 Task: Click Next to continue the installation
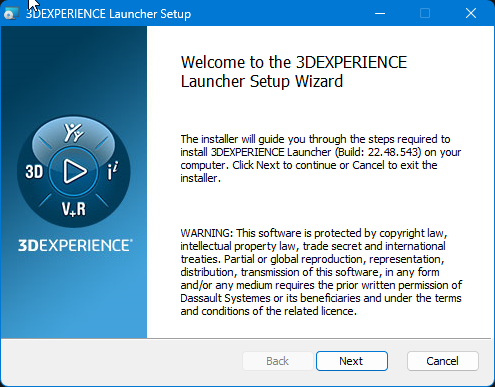coord(352,361)
